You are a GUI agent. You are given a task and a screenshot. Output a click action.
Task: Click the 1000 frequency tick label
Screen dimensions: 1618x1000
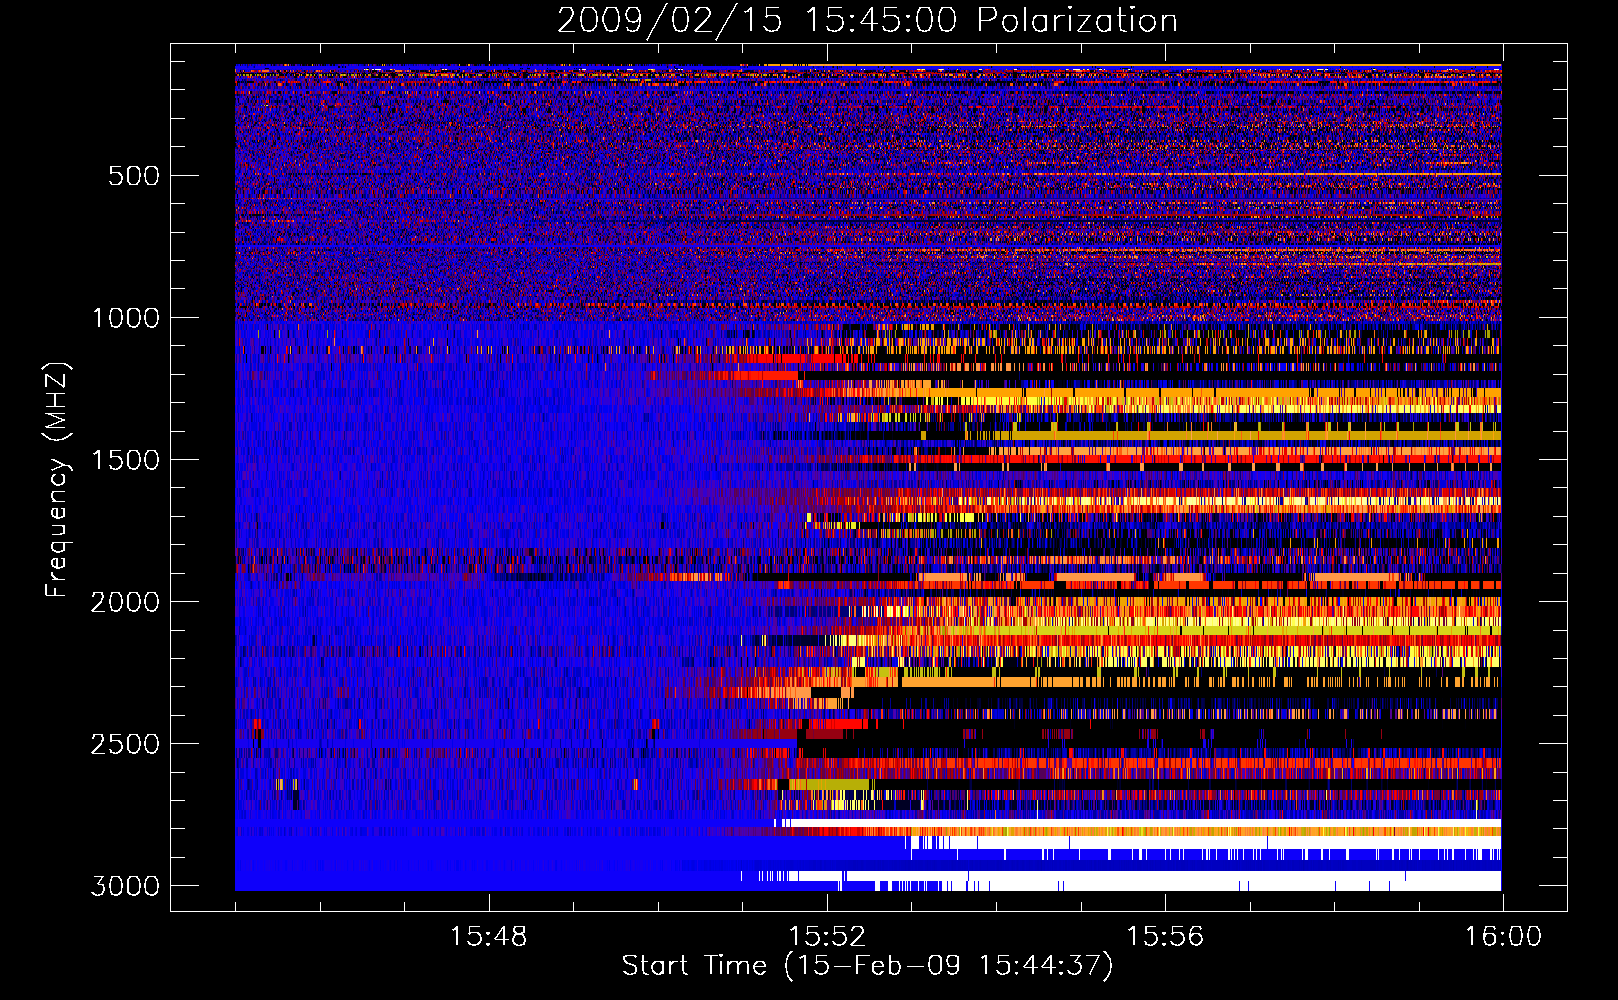pyautogui.click(x=125, y=318)
